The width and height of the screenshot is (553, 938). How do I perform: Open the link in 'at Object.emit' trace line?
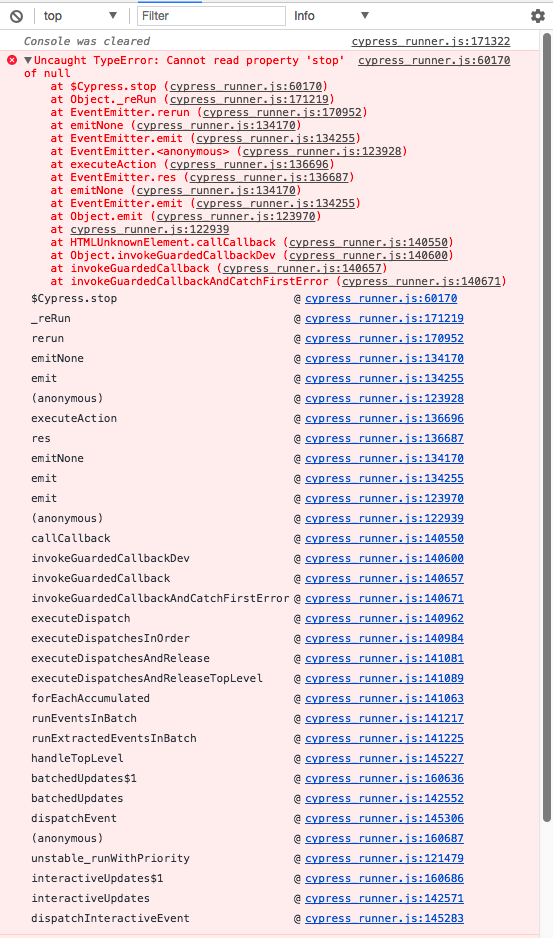236,217
